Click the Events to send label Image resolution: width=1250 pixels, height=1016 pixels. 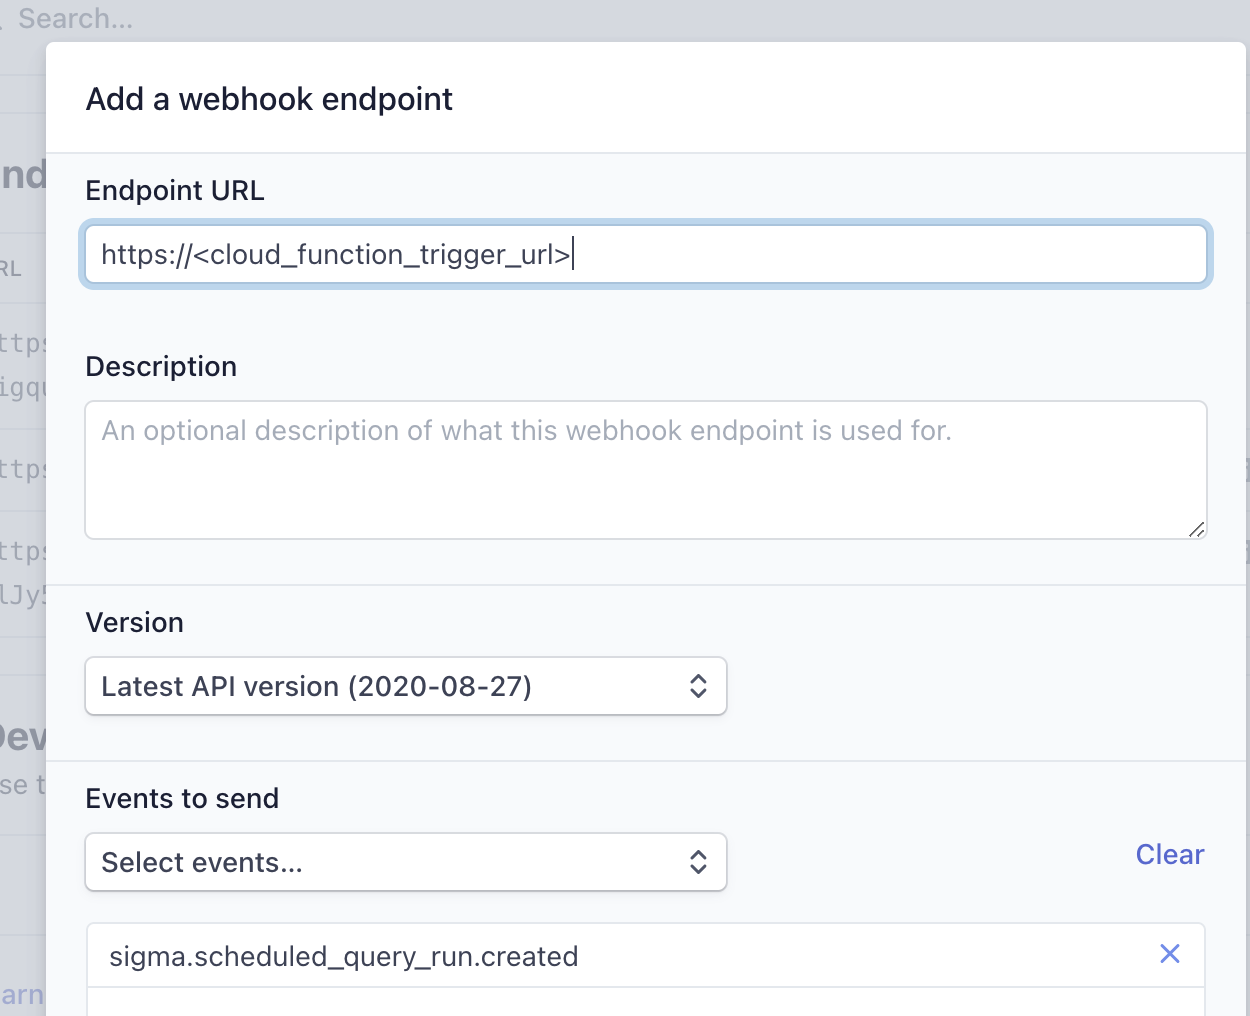pyautogui.click(x=182, y=799)
